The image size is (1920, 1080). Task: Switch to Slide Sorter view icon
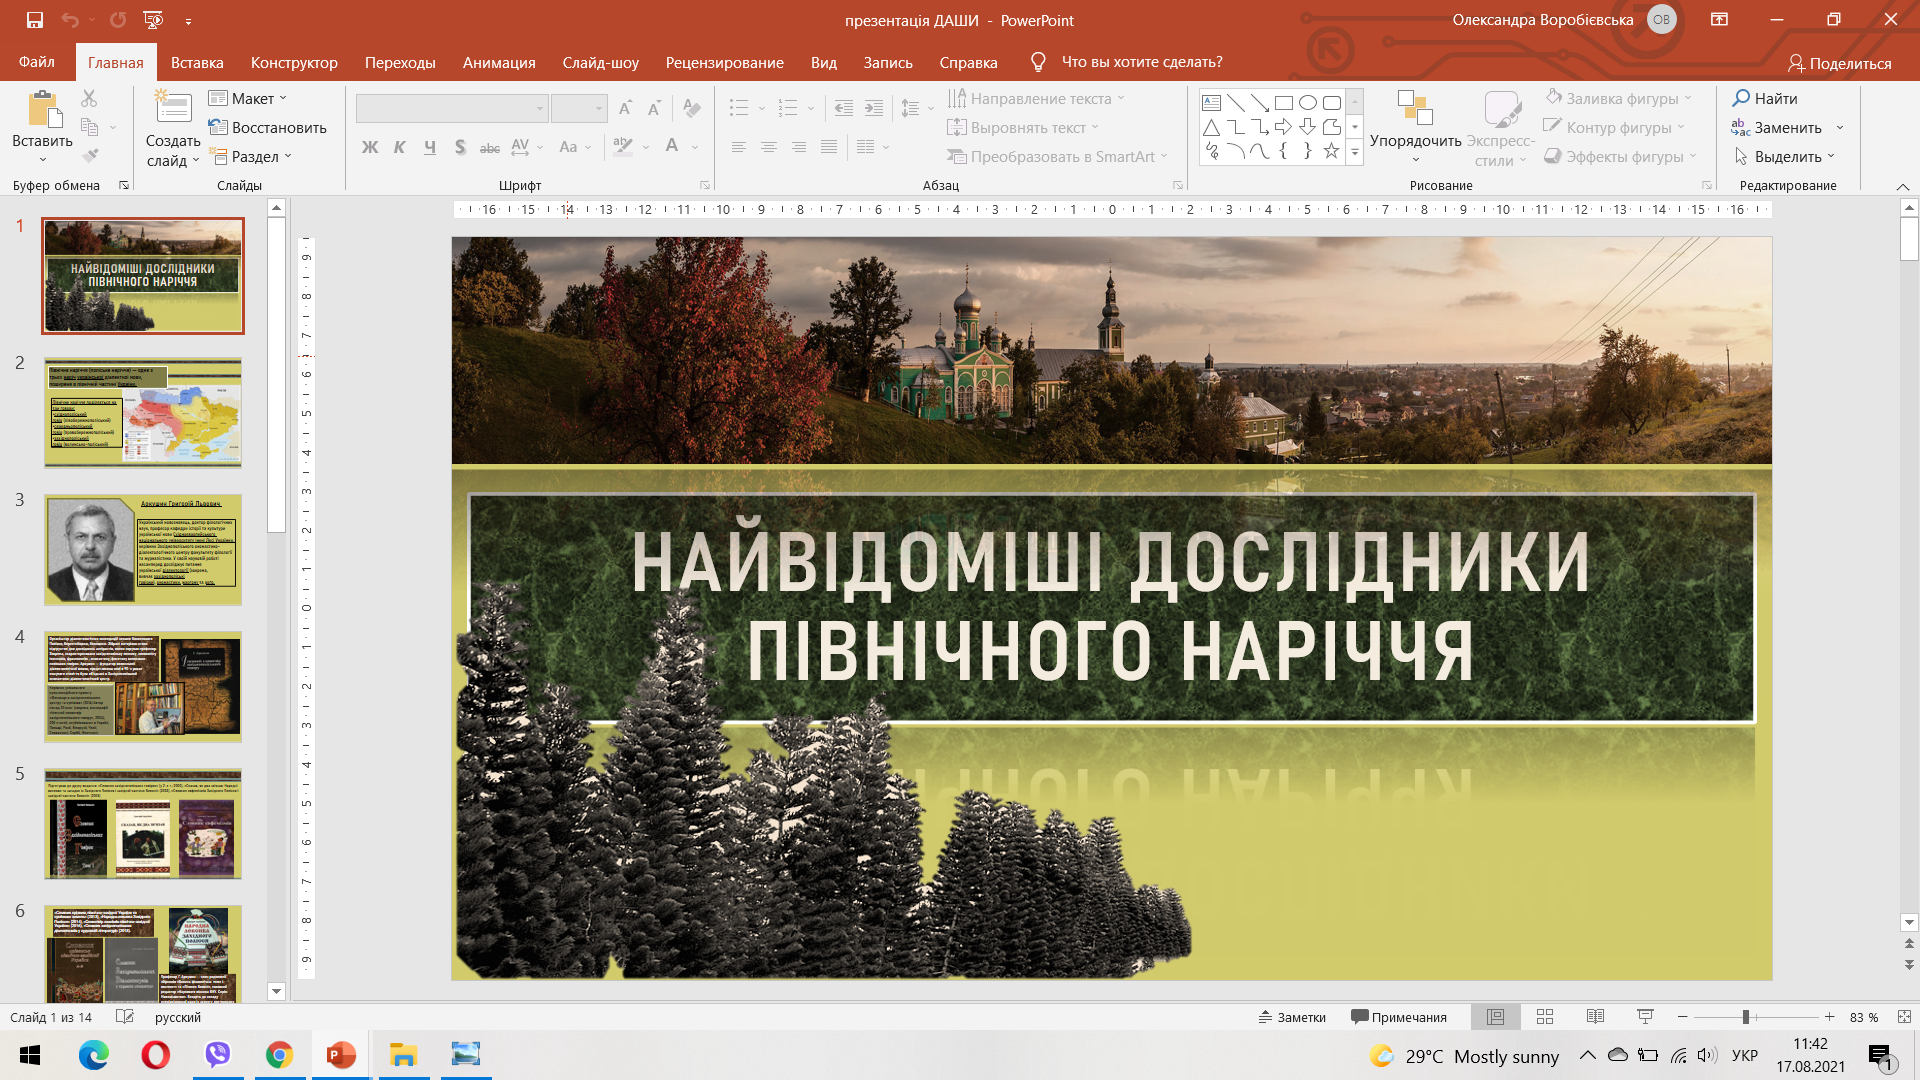tap(1545, 1017)
